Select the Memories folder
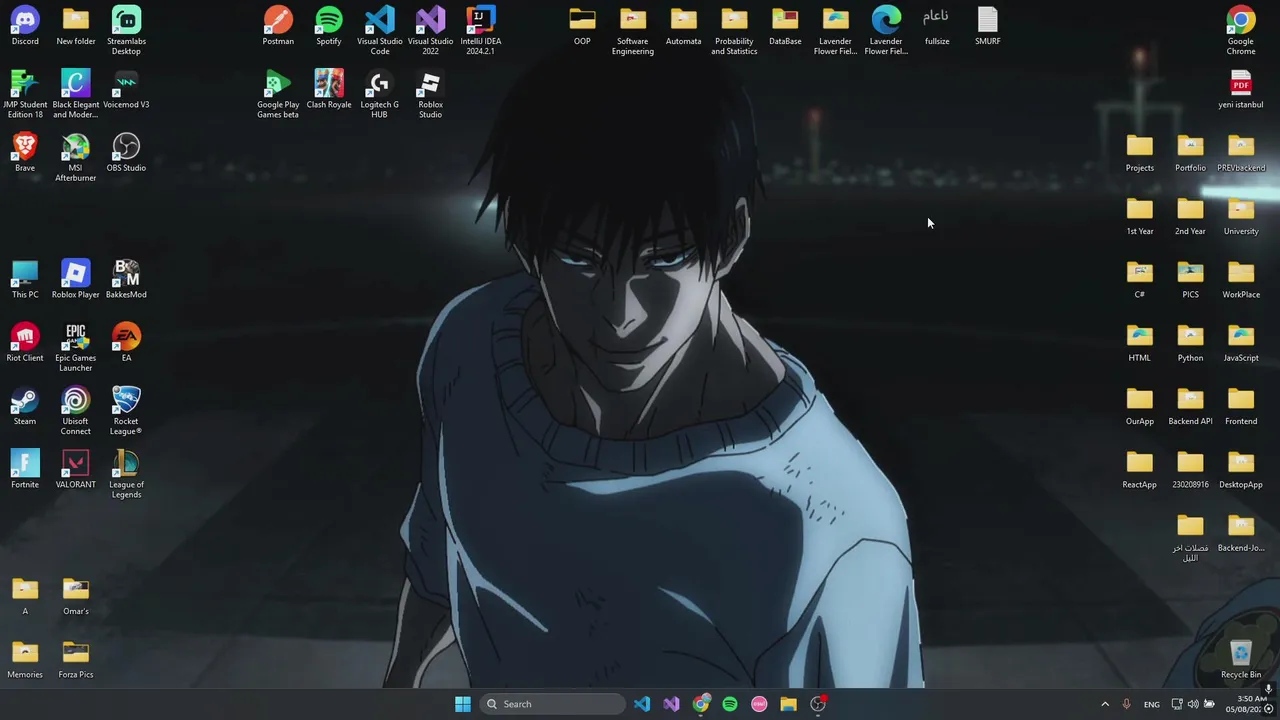Viewport: 1280px width, 720px height. pyautogui.click(x=25, y=660)
